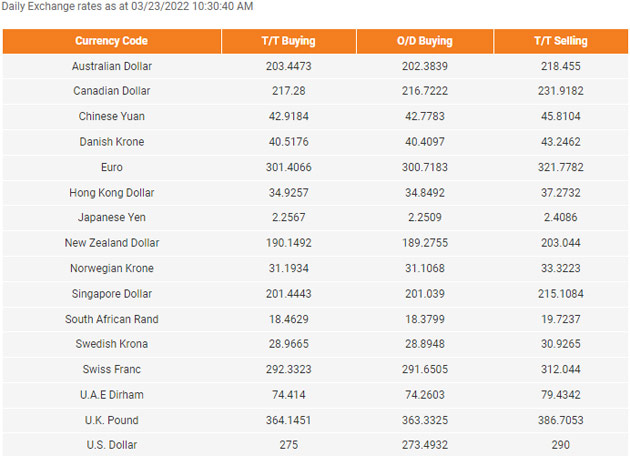Select the South African Rand currency name
Viewport: 630px width, 456px height.
[112, 319]
